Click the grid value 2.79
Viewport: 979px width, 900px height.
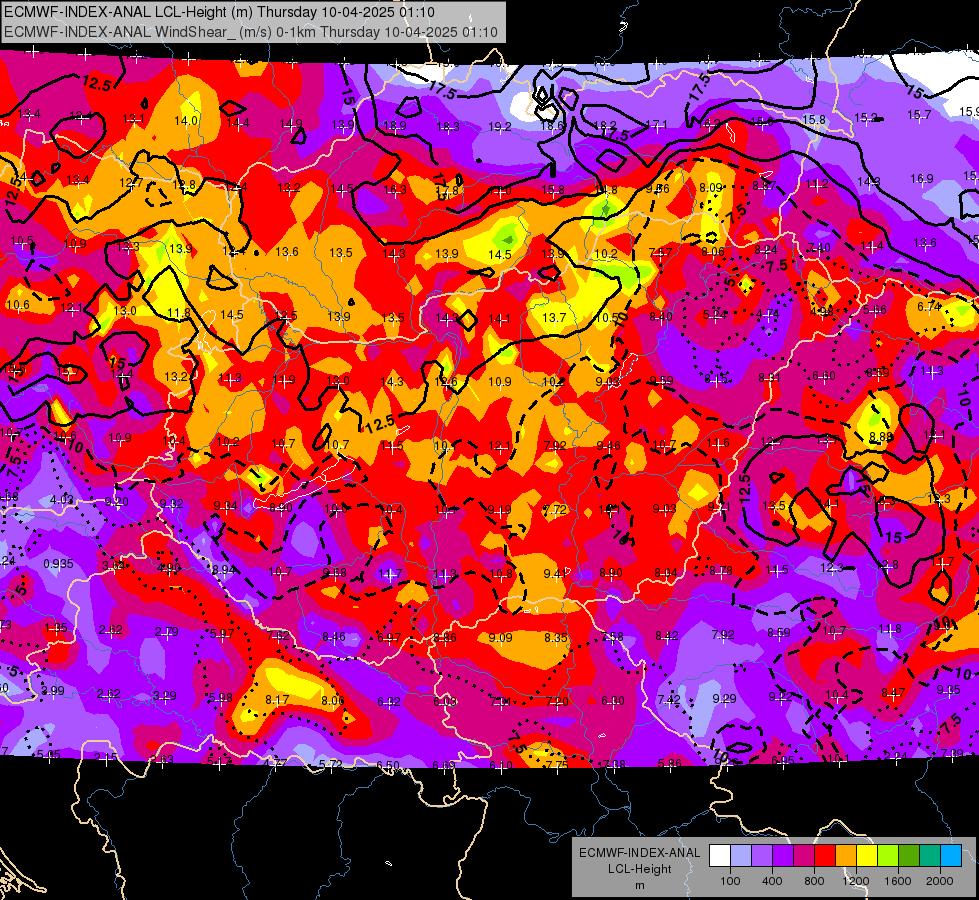tap(167, 632)
